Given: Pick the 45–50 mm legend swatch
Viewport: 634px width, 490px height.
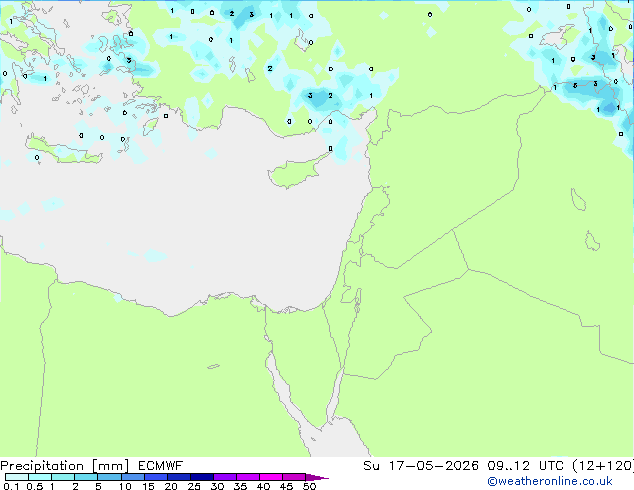Looking at the screenshot, I should click(x=294, y=477).
